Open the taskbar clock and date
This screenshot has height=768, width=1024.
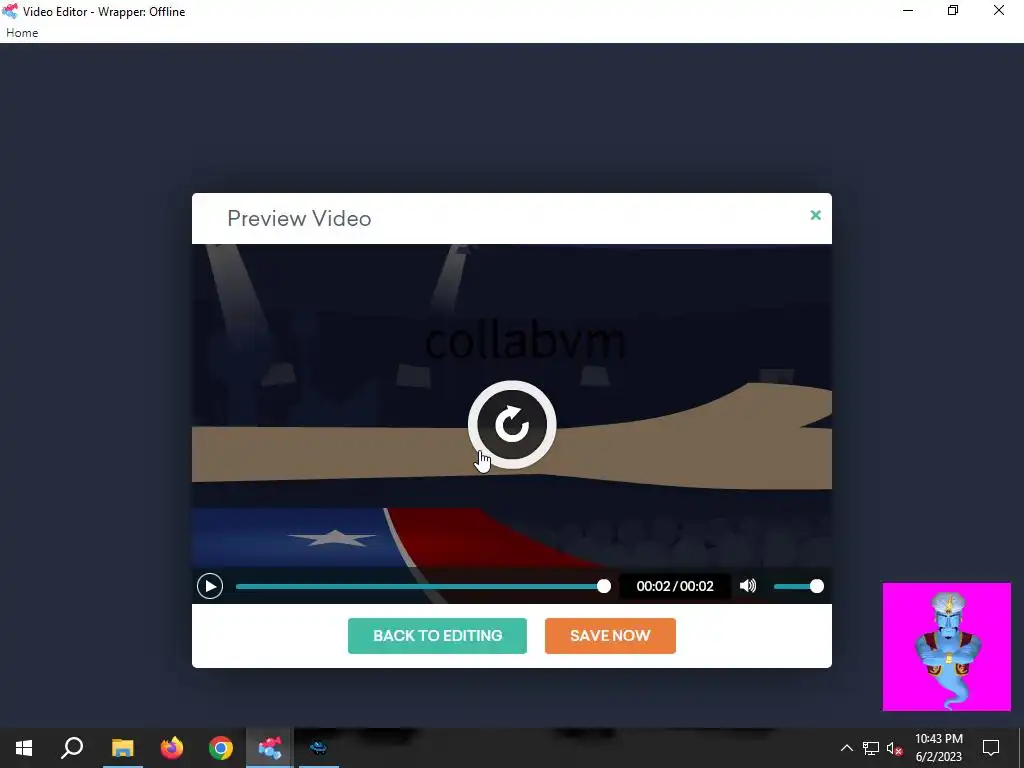tap(939, 748)
